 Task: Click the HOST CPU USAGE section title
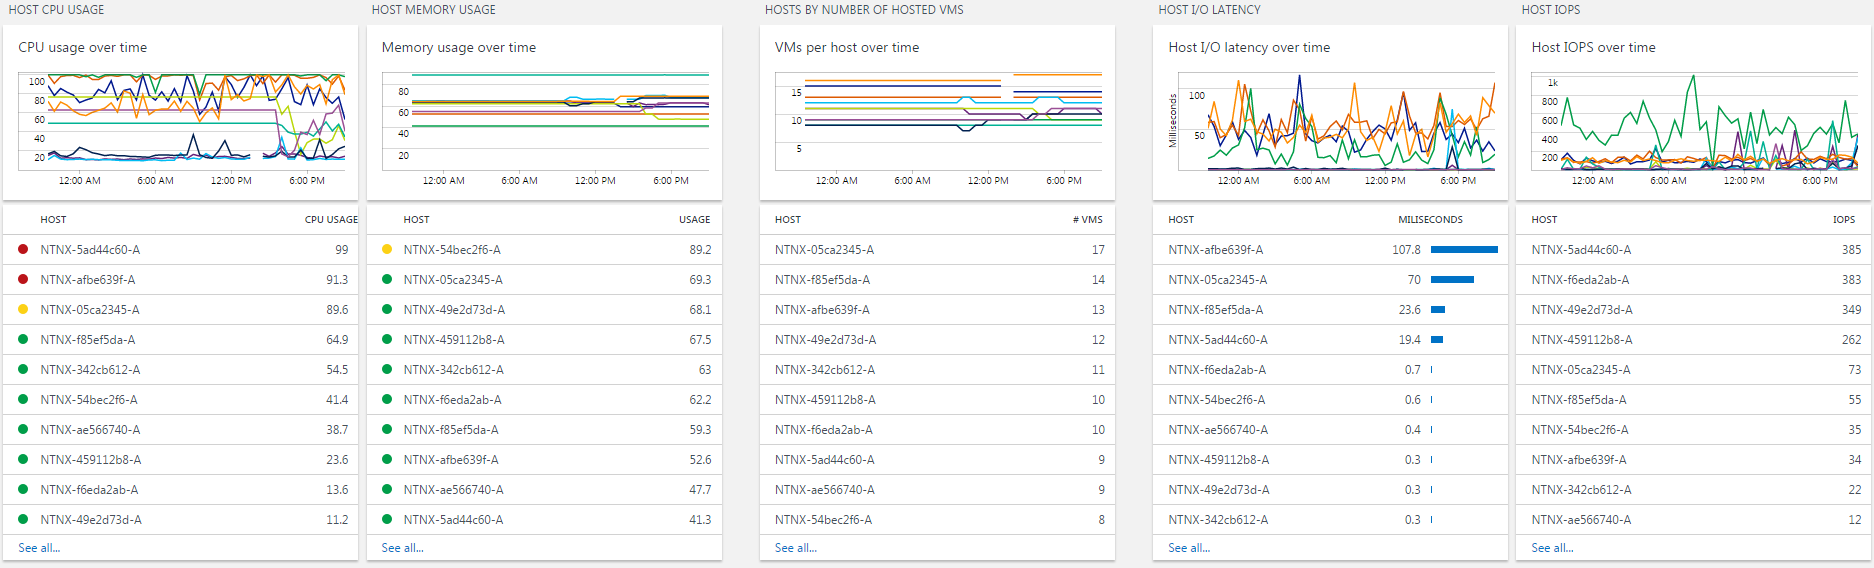pos(56,10)
